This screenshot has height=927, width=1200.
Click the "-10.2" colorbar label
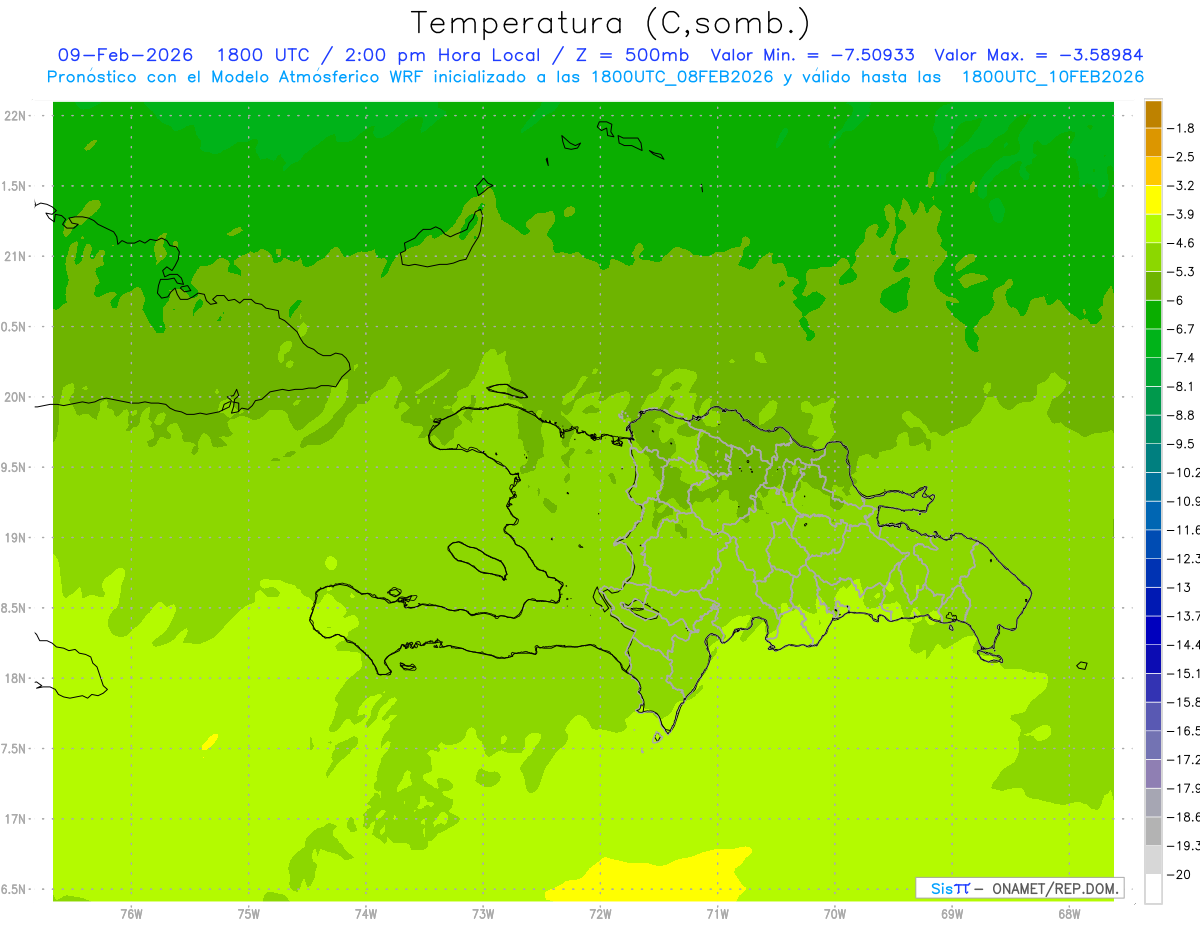(1183, 473)
